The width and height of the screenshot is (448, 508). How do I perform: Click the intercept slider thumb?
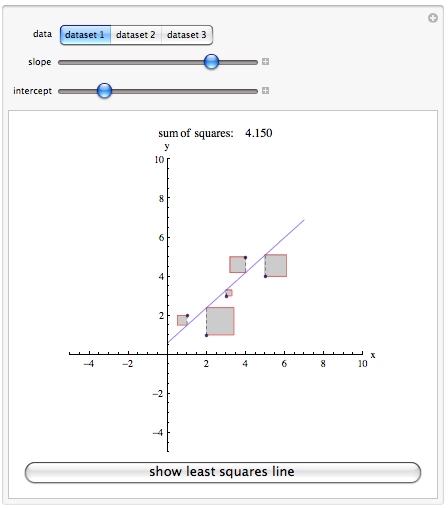(x=104, y=91)
